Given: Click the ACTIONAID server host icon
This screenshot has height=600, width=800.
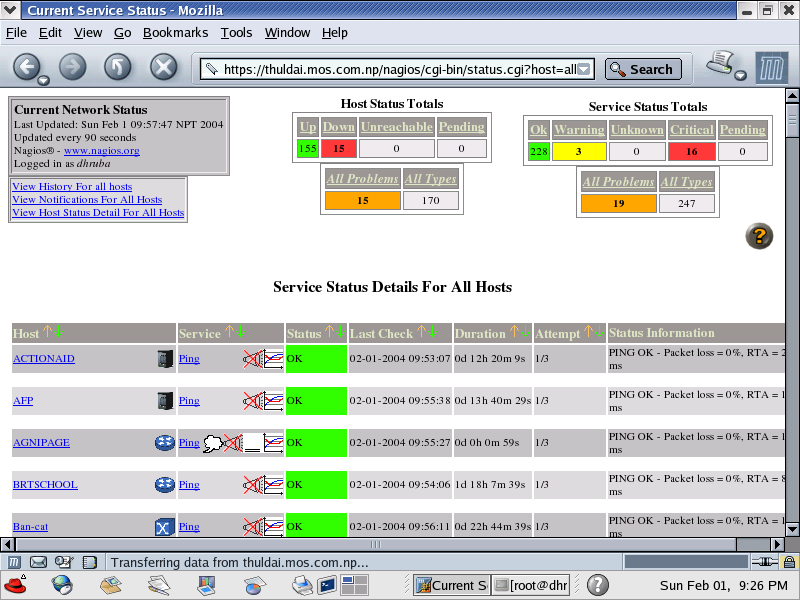Looking at the screenshot, I should pos(165,359).
